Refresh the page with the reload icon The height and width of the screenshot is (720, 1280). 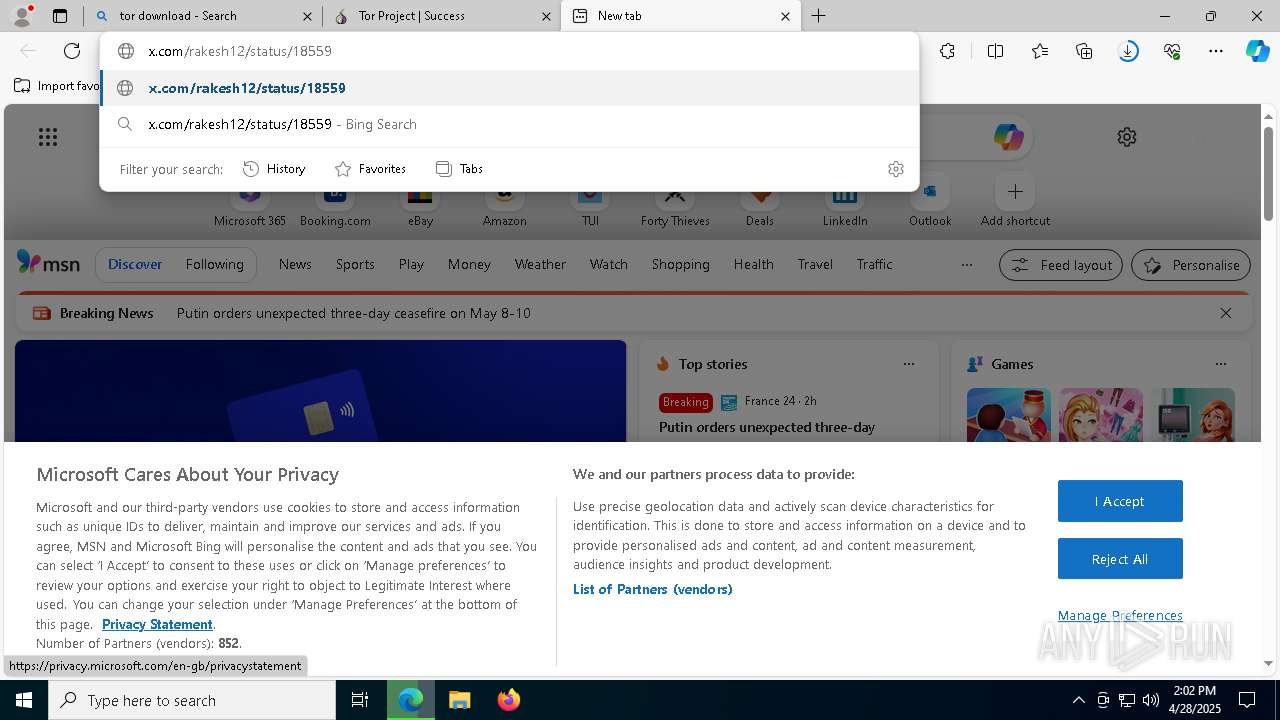click(72, 51)
